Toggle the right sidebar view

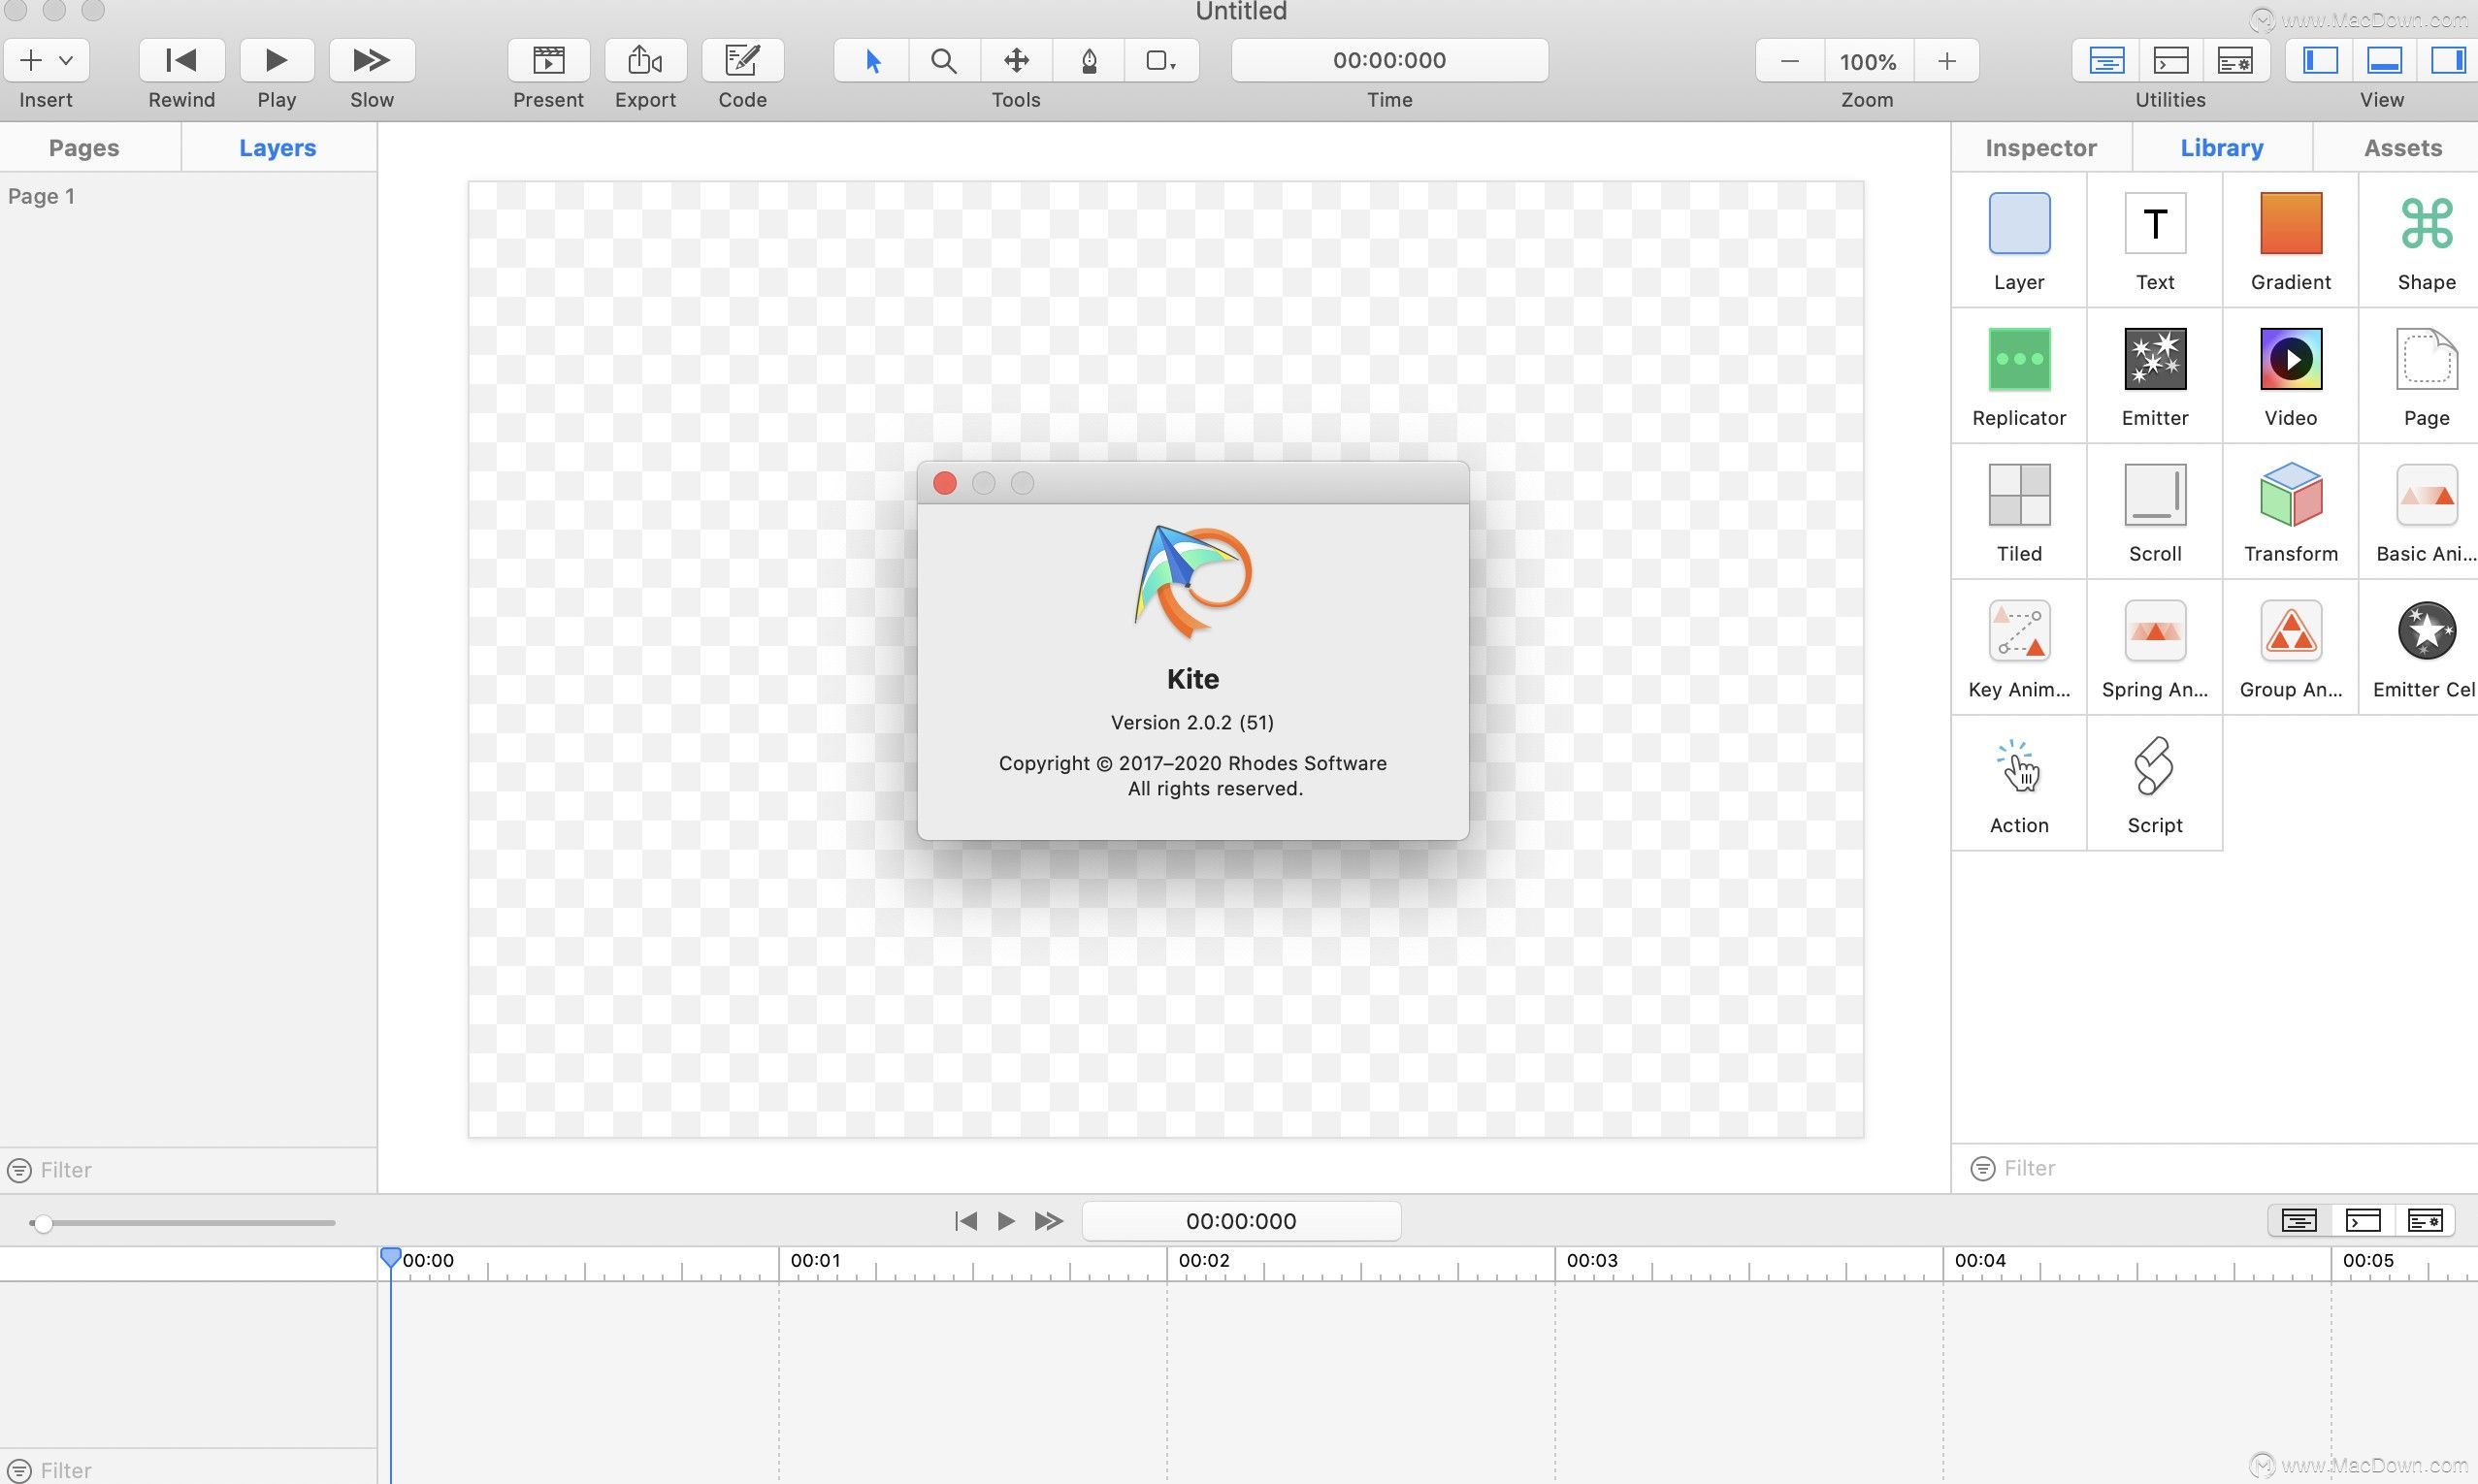coord(2447,61)
